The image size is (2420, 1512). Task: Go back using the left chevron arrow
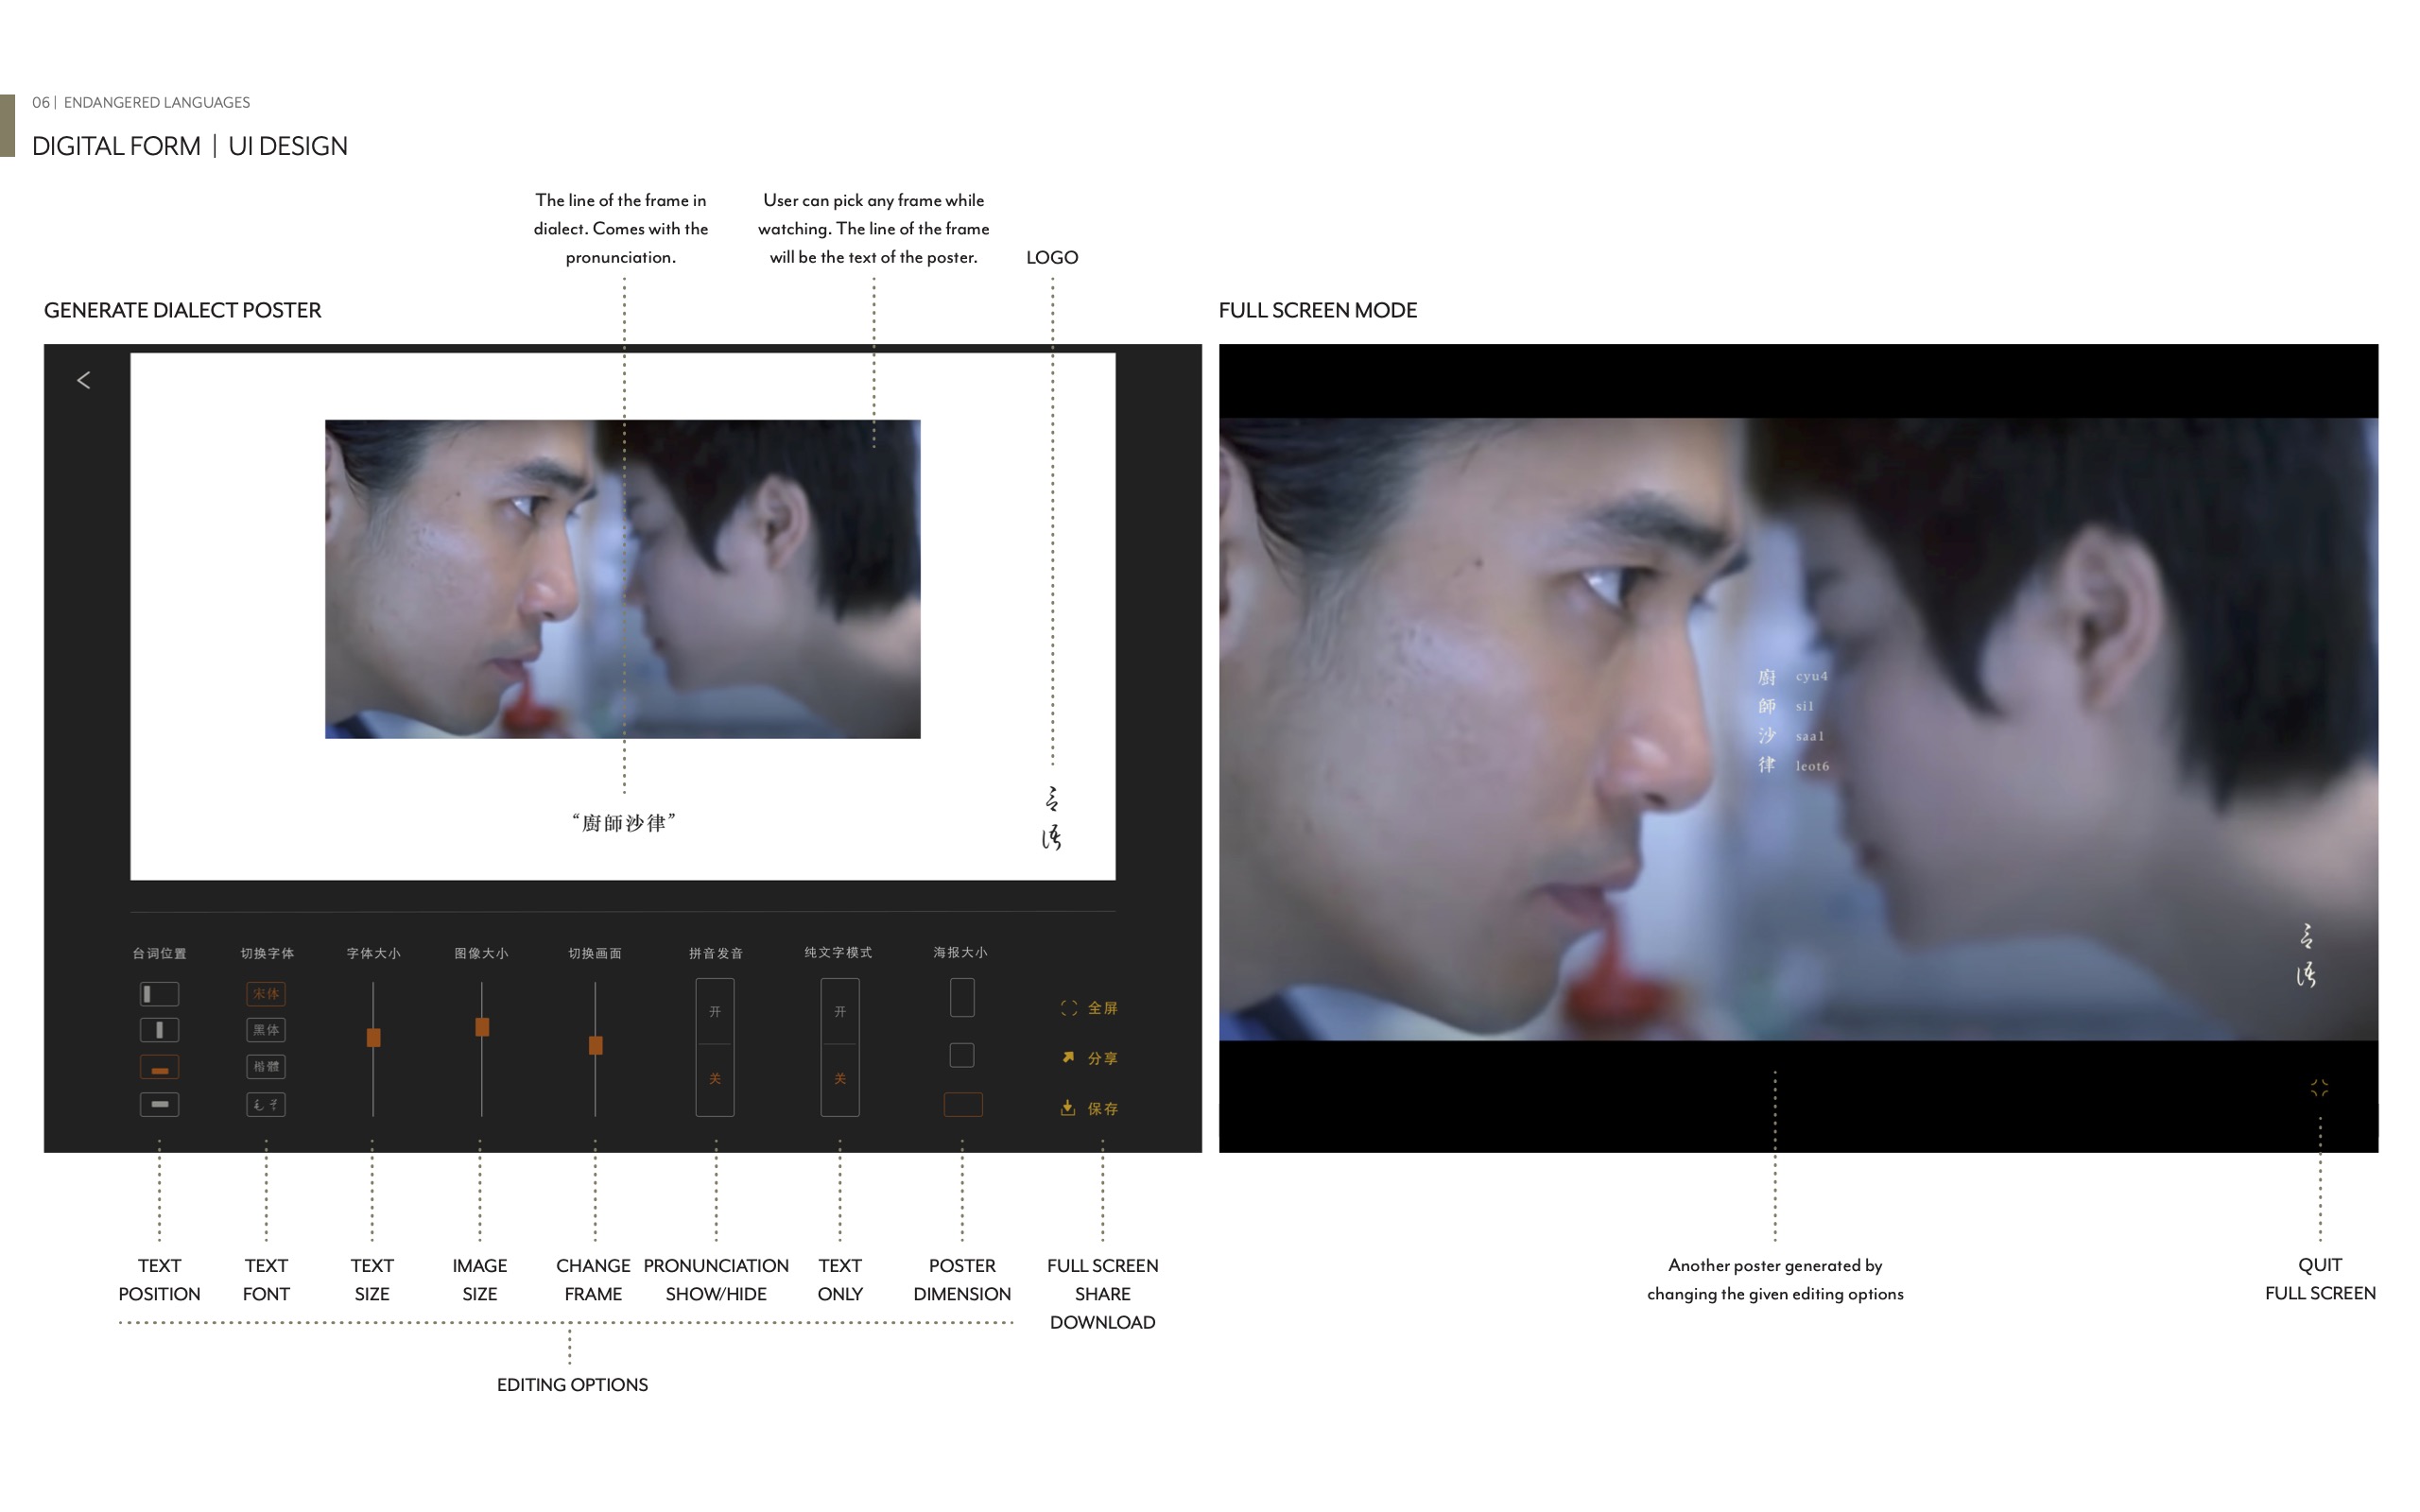[84, 380]
